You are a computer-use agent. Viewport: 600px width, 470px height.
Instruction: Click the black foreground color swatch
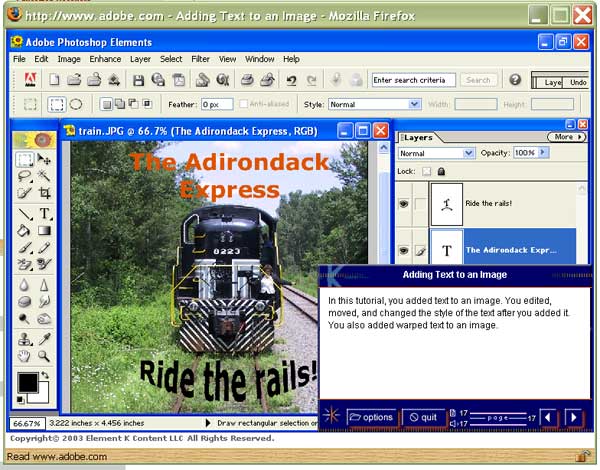point(28,382)
